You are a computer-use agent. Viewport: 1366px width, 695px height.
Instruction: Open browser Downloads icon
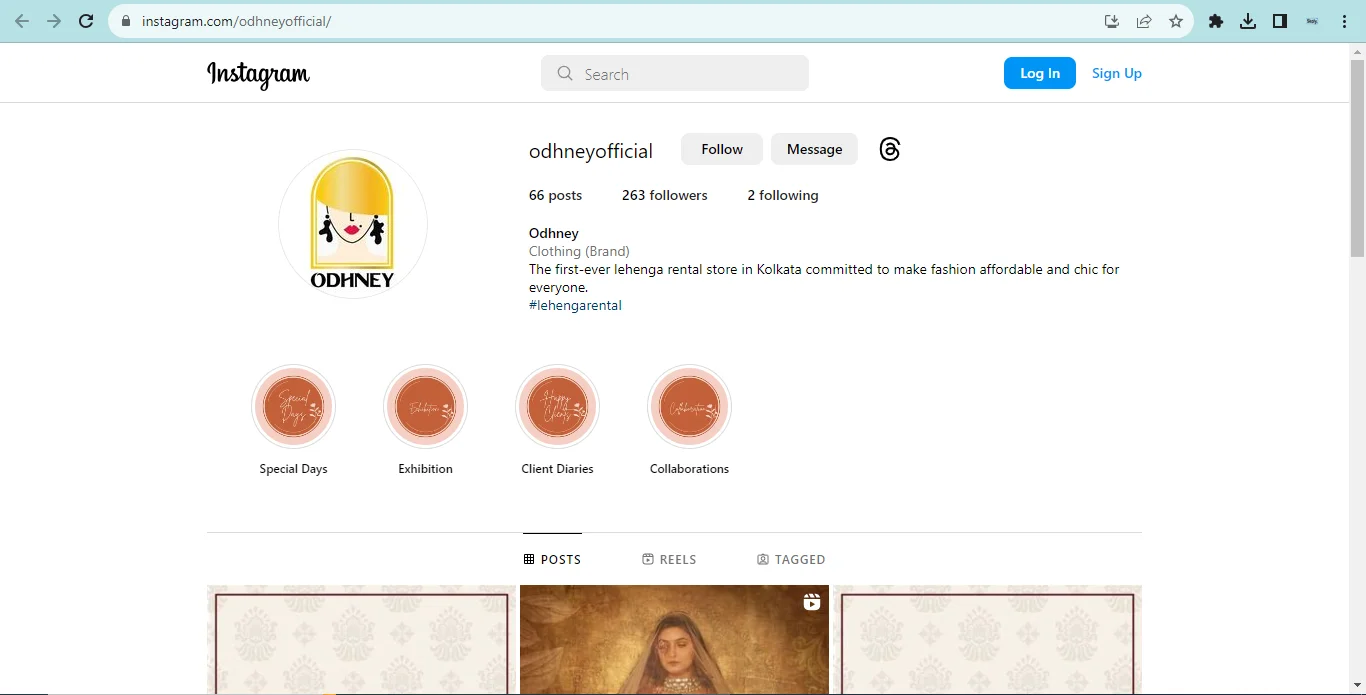(1248, 21)
